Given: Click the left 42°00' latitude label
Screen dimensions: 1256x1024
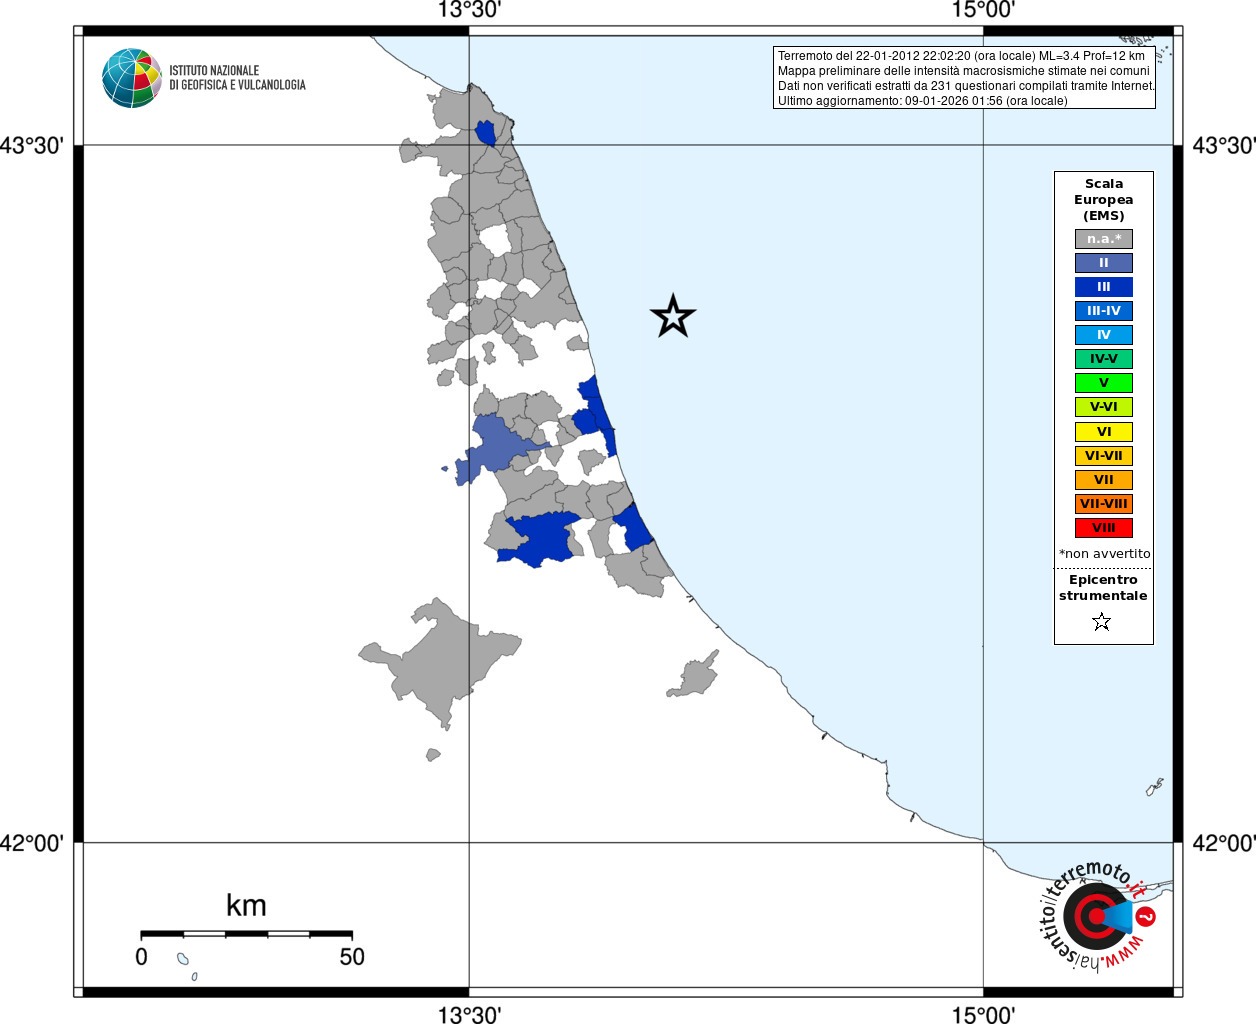Looking at the screenshot, I should [32, 843].
